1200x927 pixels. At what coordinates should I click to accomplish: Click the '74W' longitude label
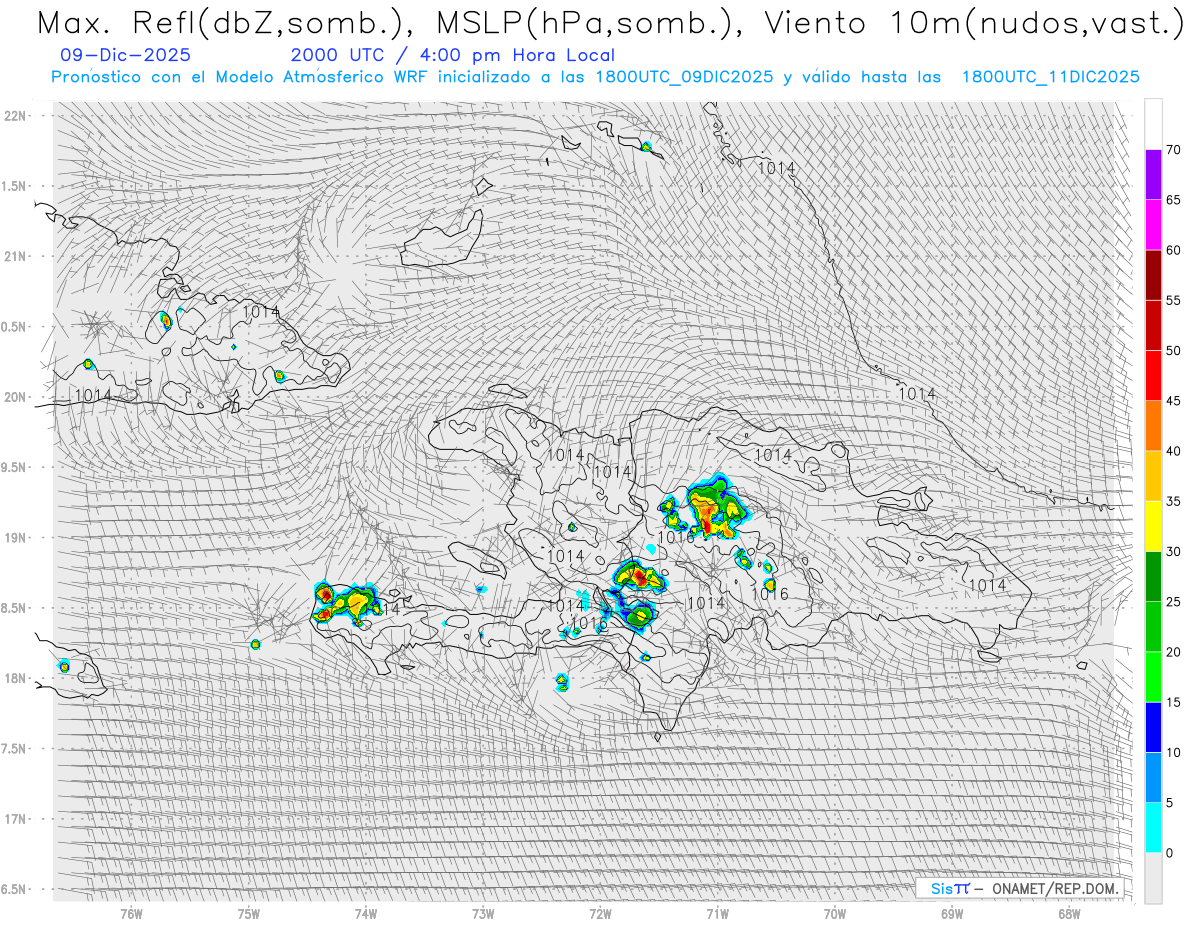(x=366, y=913)
